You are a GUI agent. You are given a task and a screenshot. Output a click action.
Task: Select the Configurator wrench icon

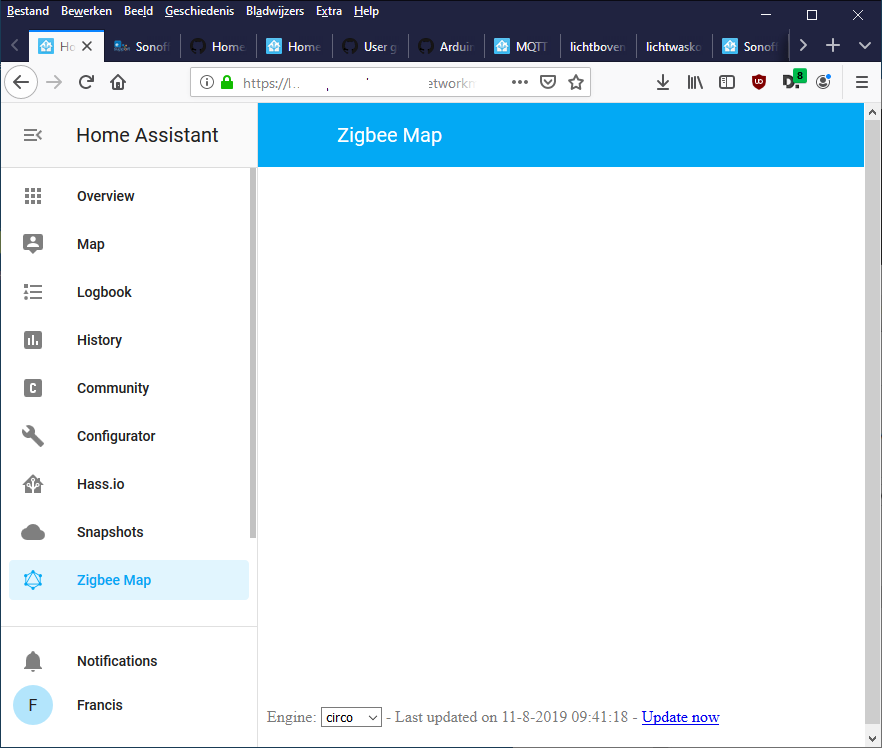coord(33,436)
